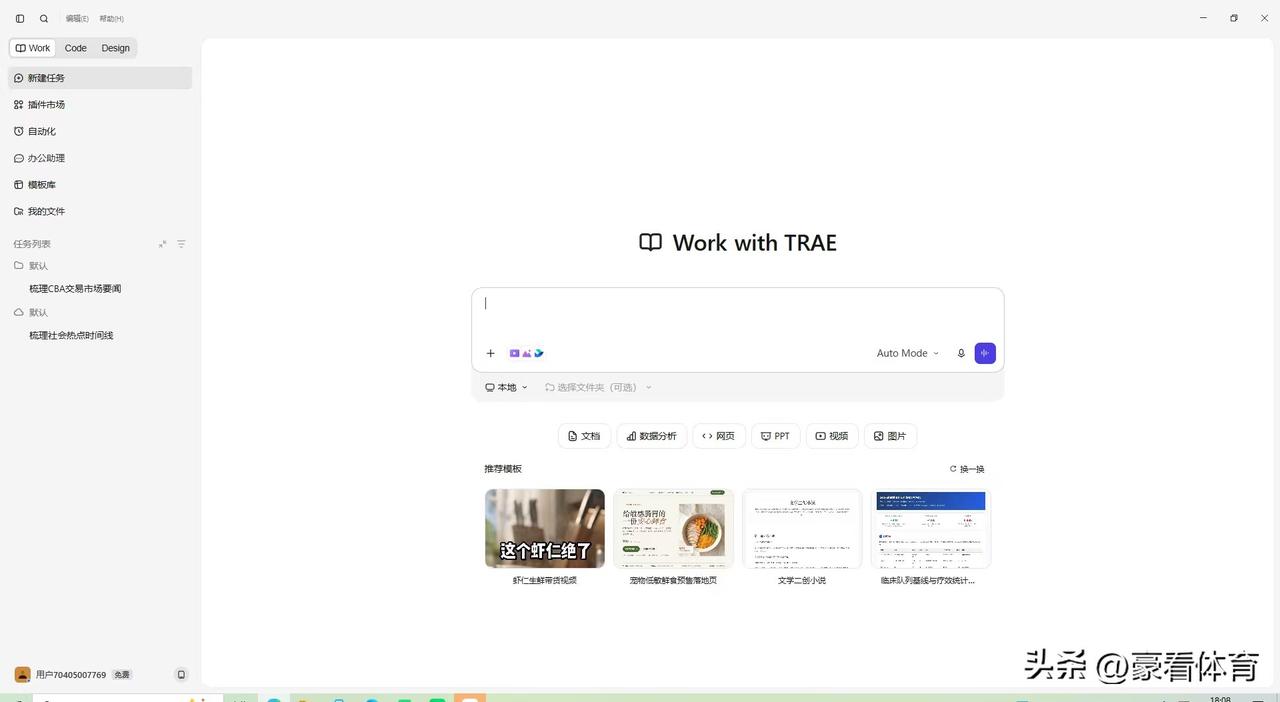
Task: Click 换一换 to refresh templates
Action: pos(967,469)
